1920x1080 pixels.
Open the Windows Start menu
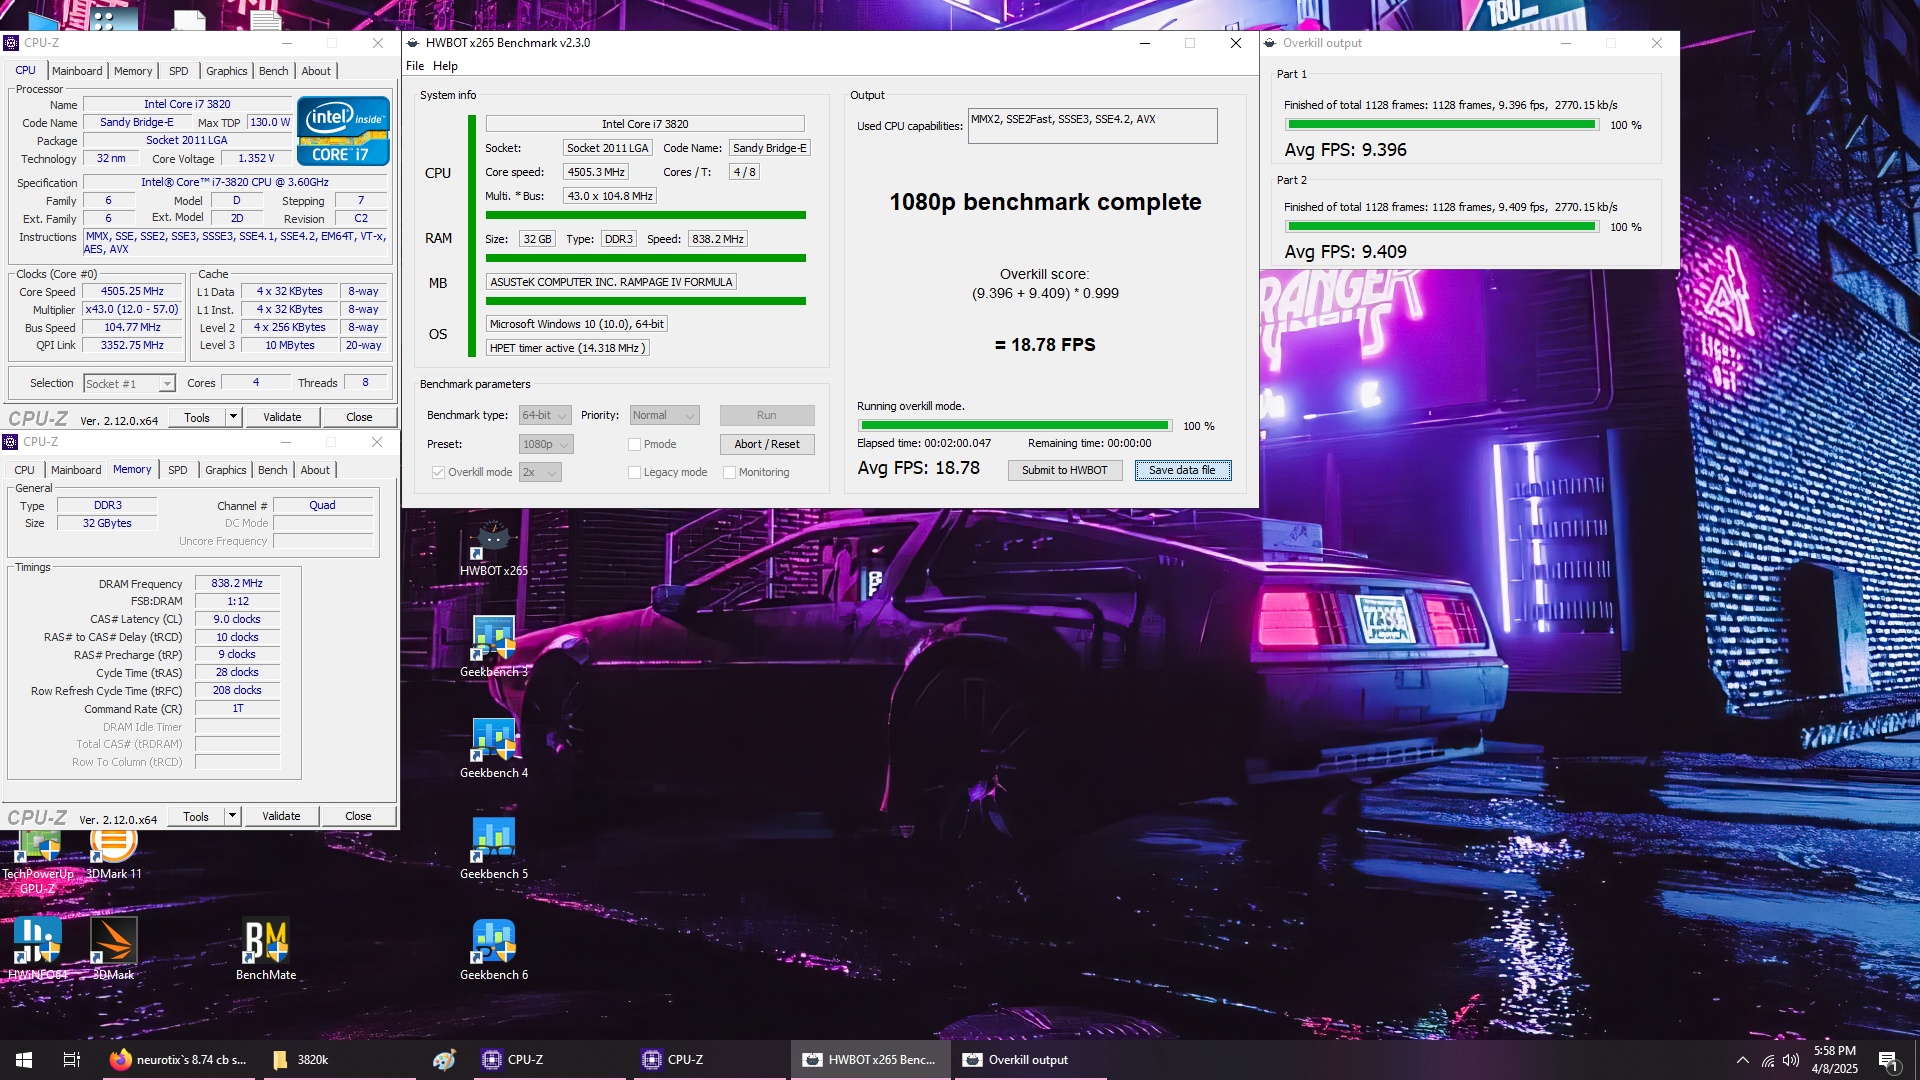[24, 1060]
